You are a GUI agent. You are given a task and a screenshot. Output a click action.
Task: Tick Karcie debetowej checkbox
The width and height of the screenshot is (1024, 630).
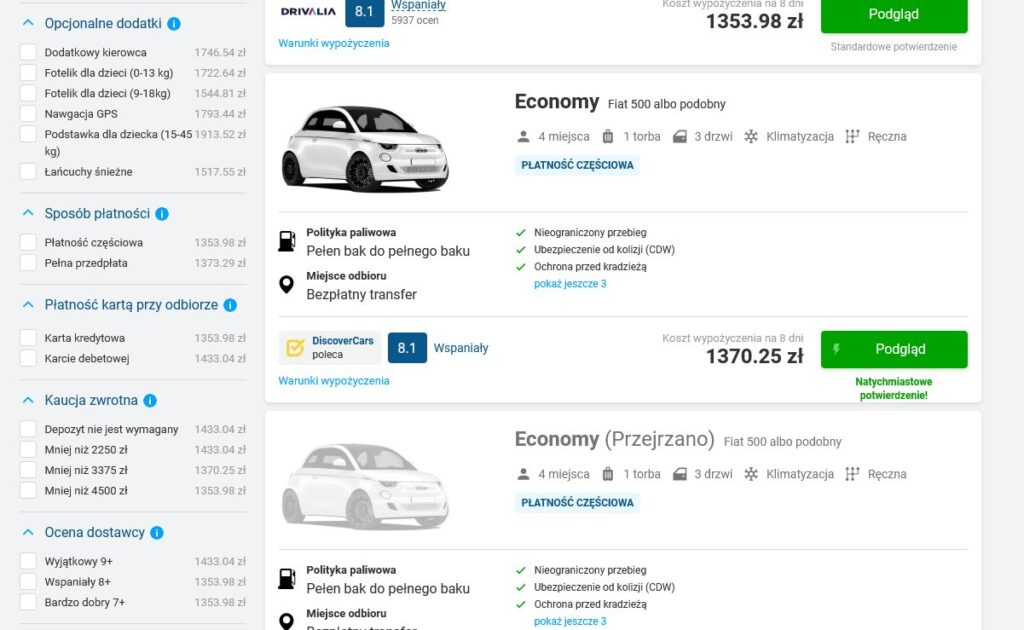point(28,358)
